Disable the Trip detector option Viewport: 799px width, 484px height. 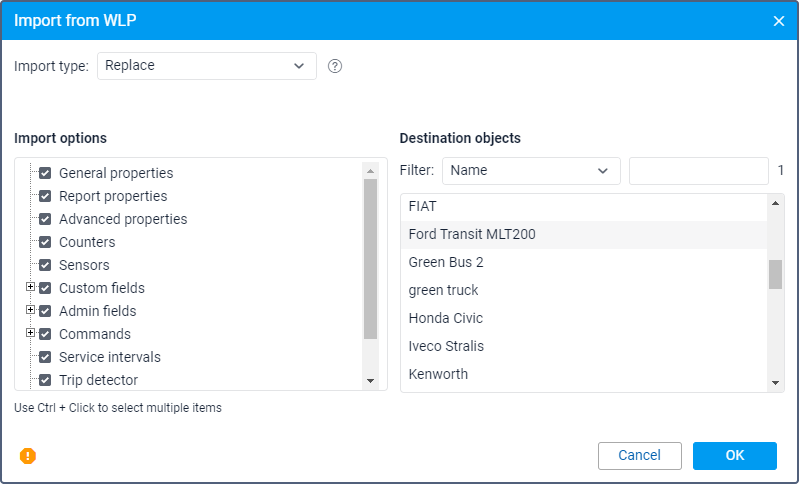[x=45, y=380]
